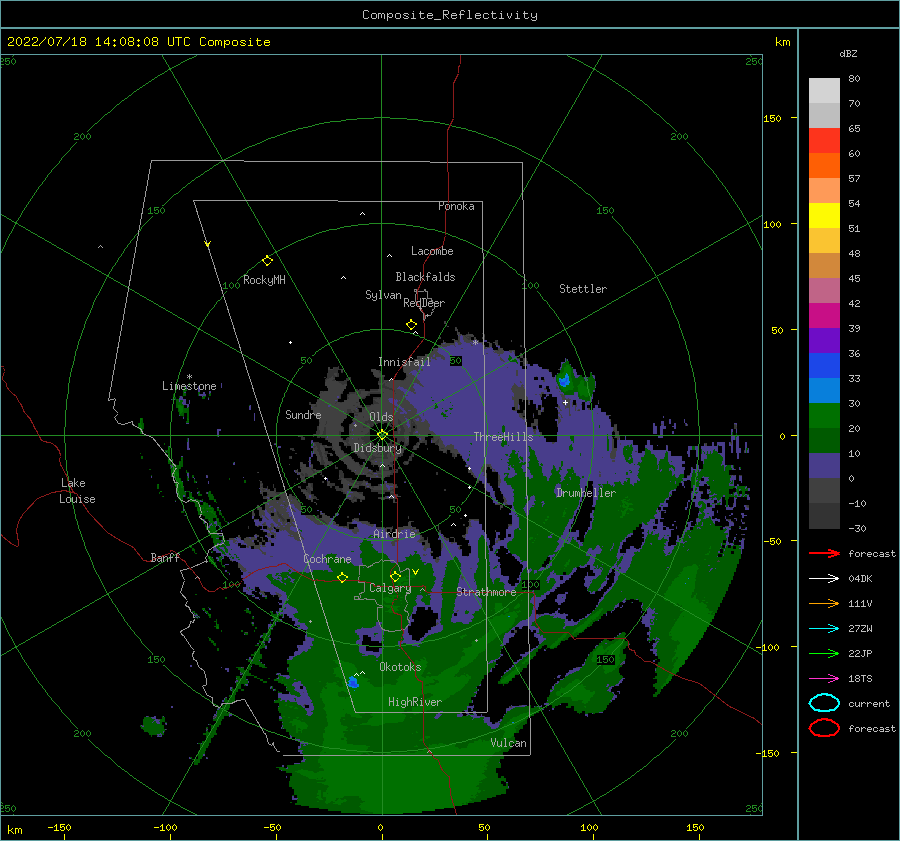Select the red 65-60 dBZ swatch
Image resolution: width=900 pixels, height=841 pixels.
(x=824, y=140)
